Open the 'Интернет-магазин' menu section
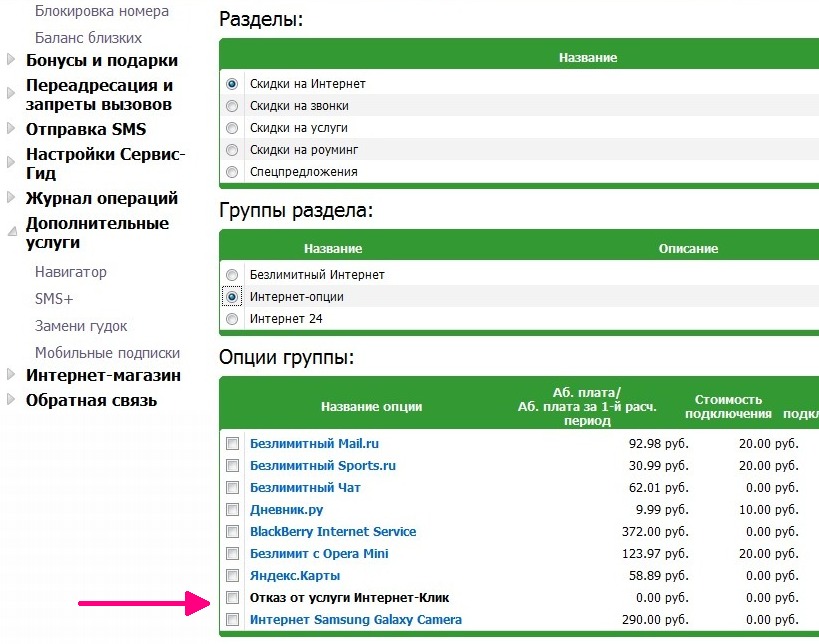This screenshot has width=819, height=644. tap(103, 375)
